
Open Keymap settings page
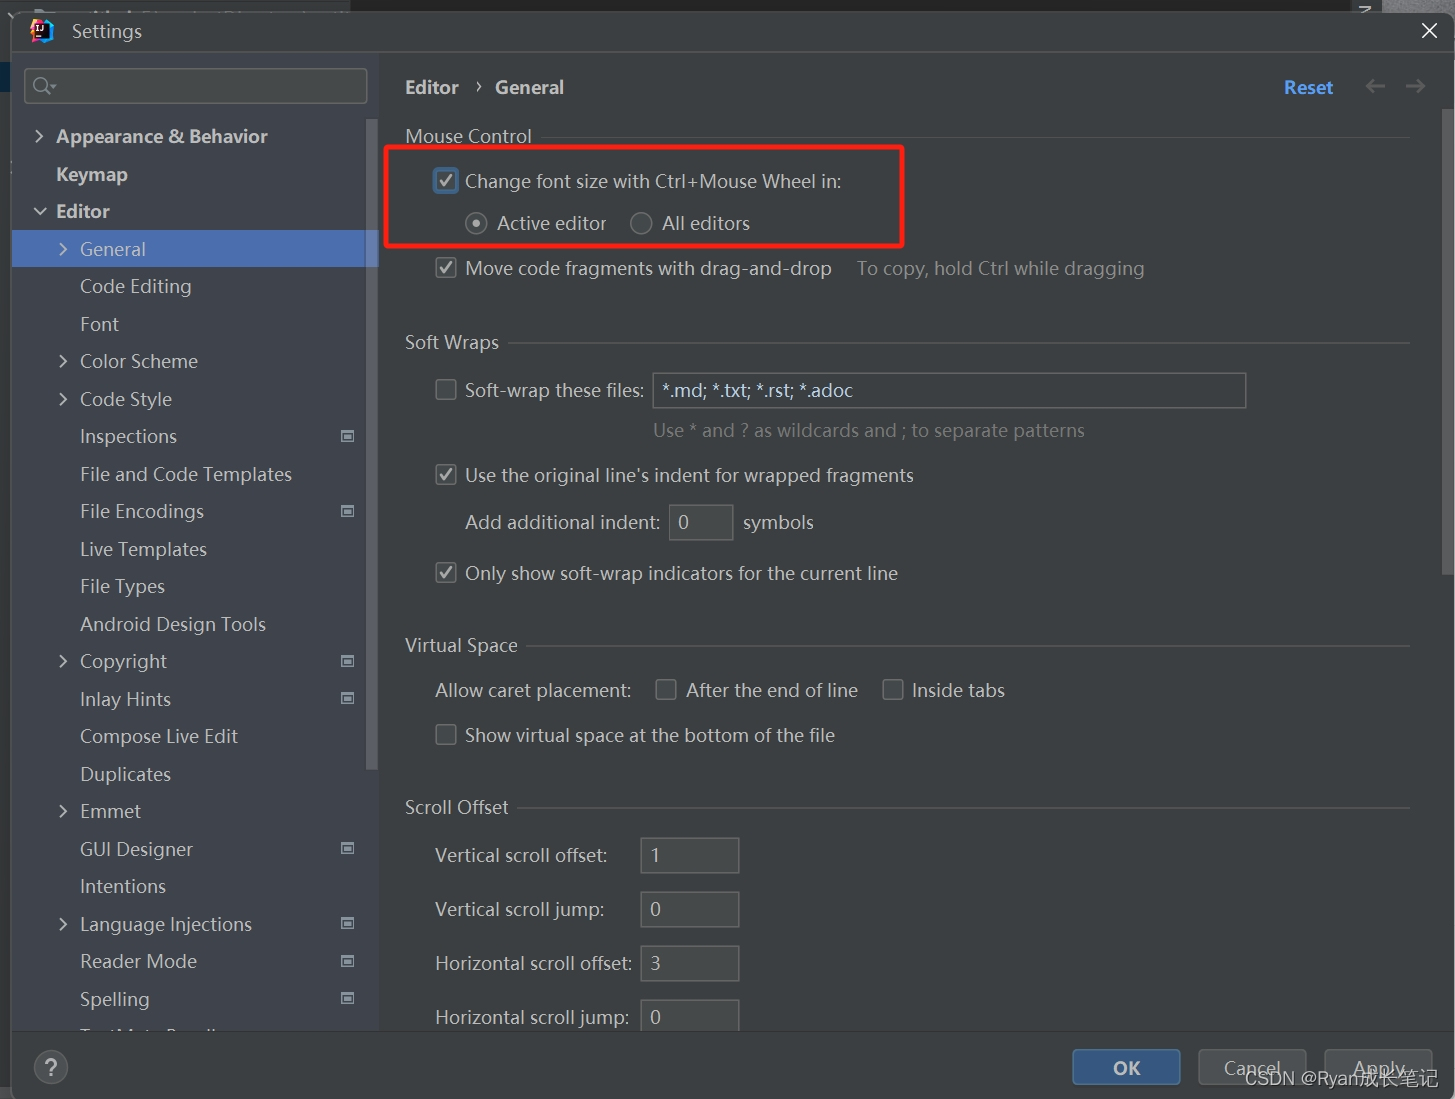click(92, 174)
